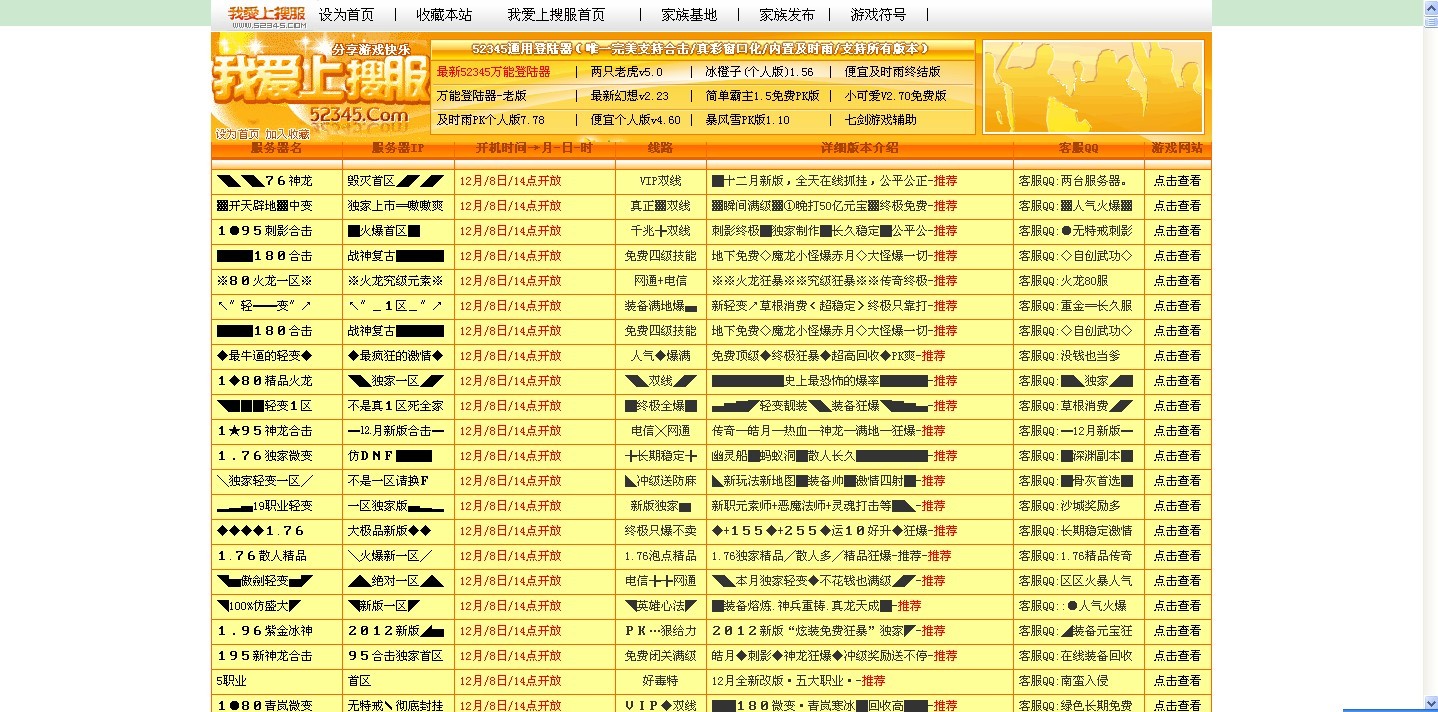Open 点击查看 for the 76神龙 server
Viewport: 1438px width, 712px height.
click(x=1177, y=181)
